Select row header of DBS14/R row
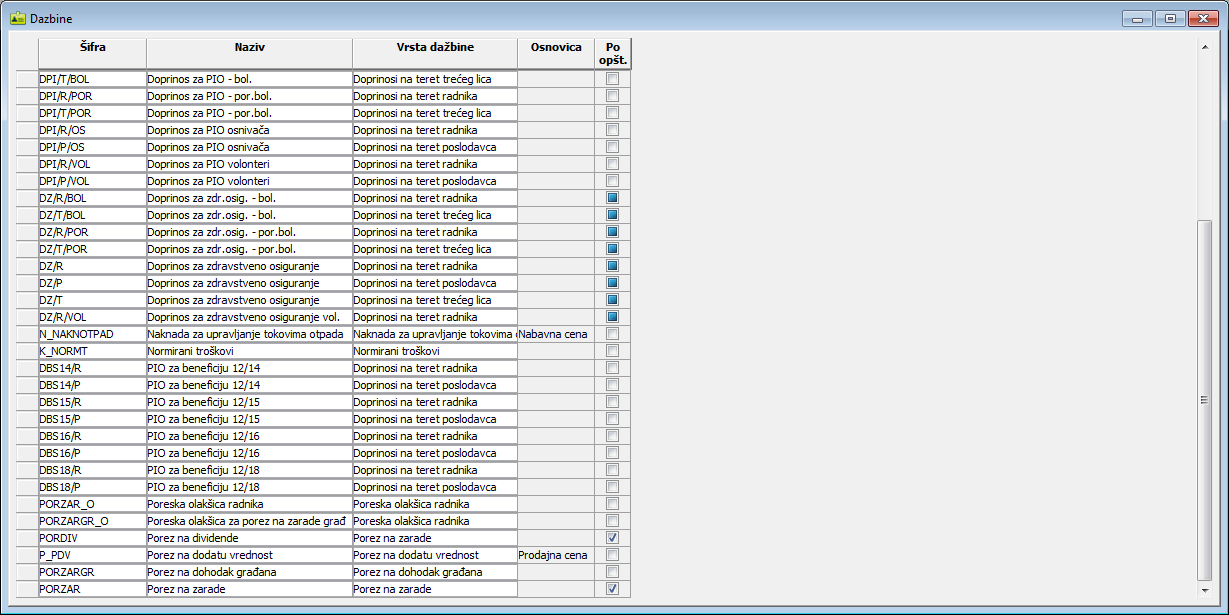The image size is (1229, 615). click(28, 368)
